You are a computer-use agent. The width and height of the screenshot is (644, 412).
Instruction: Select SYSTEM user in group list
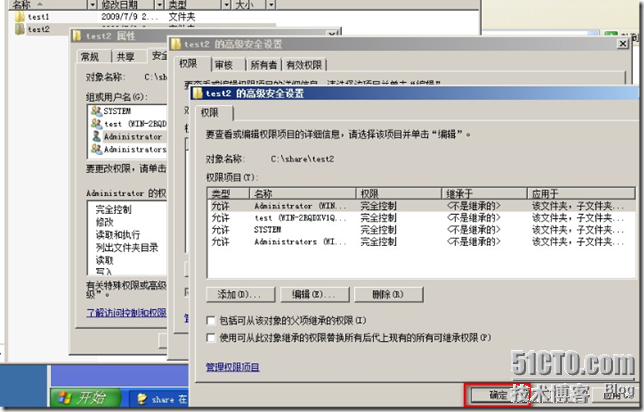point(117,110)
